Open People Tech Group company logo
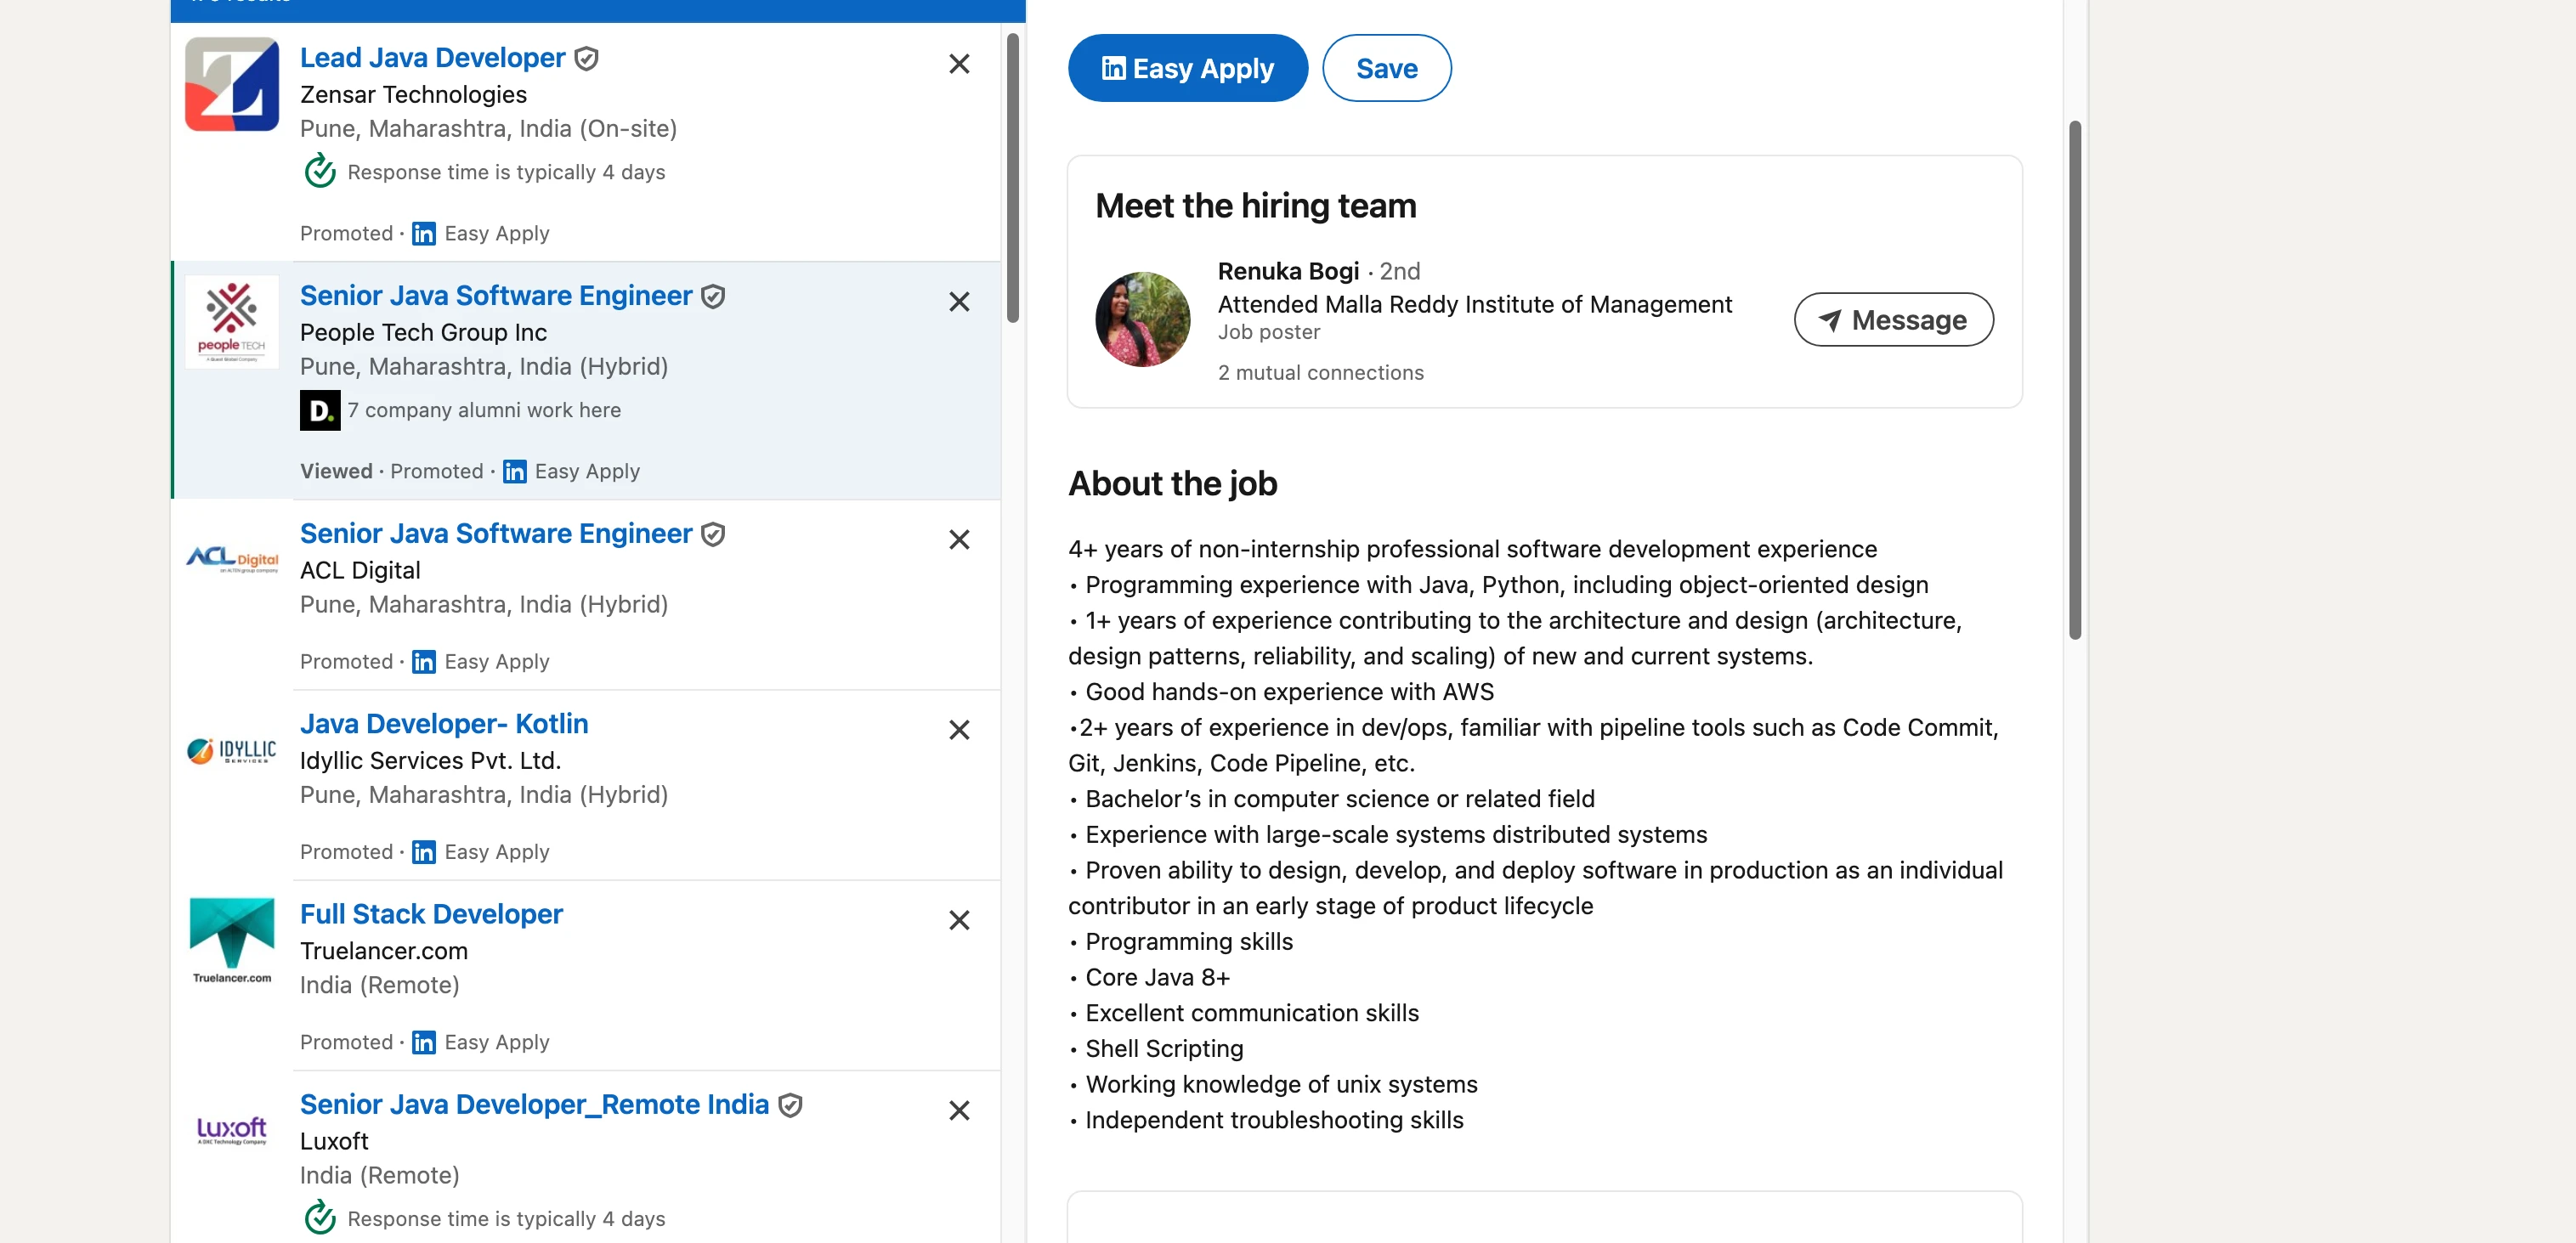 (232, 322)
